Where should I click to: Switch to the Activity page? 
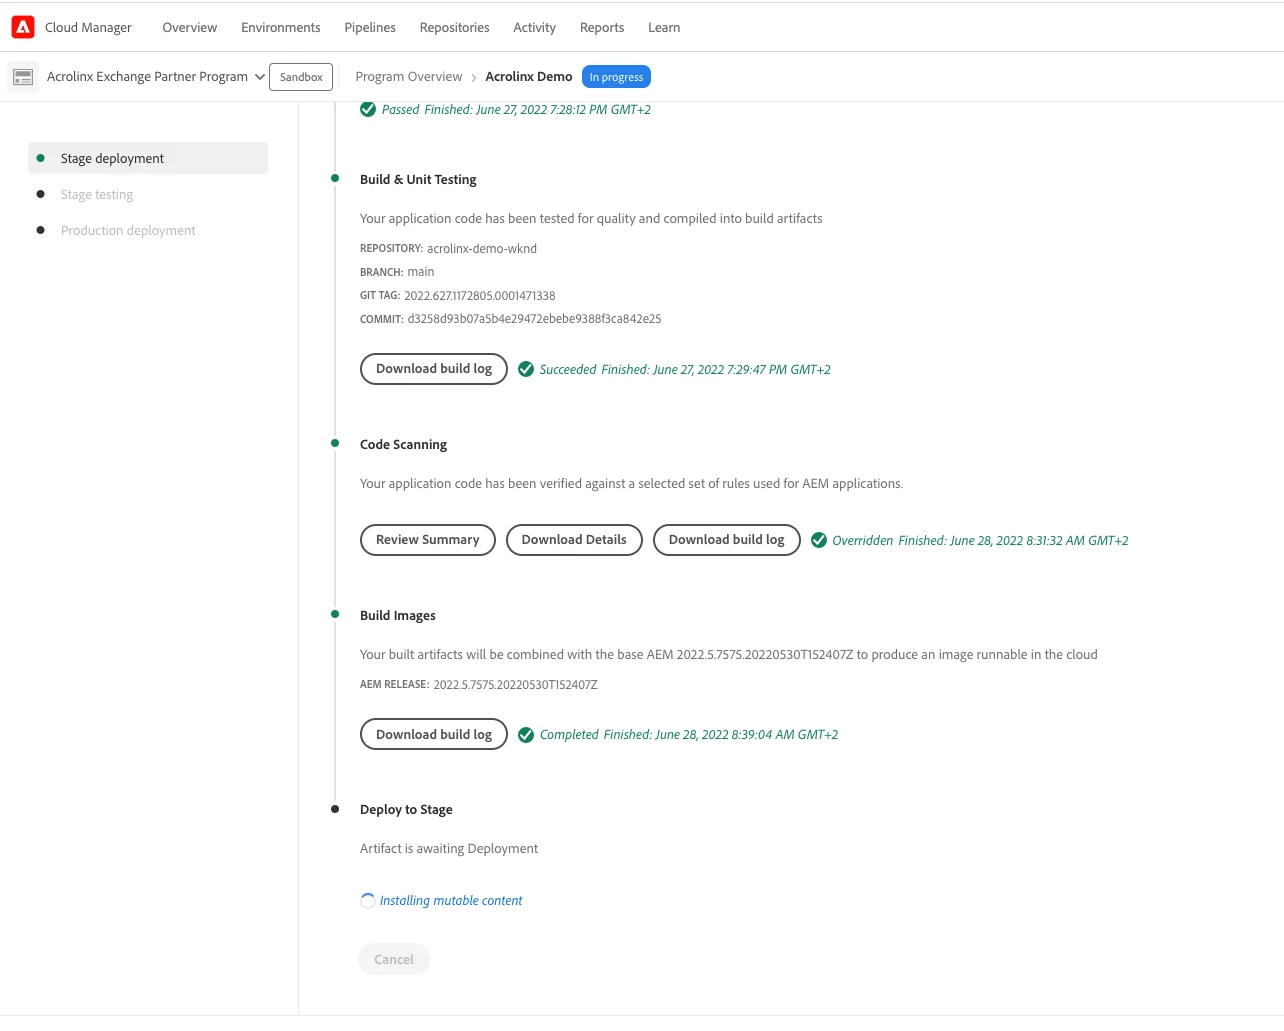coord(535,28)
